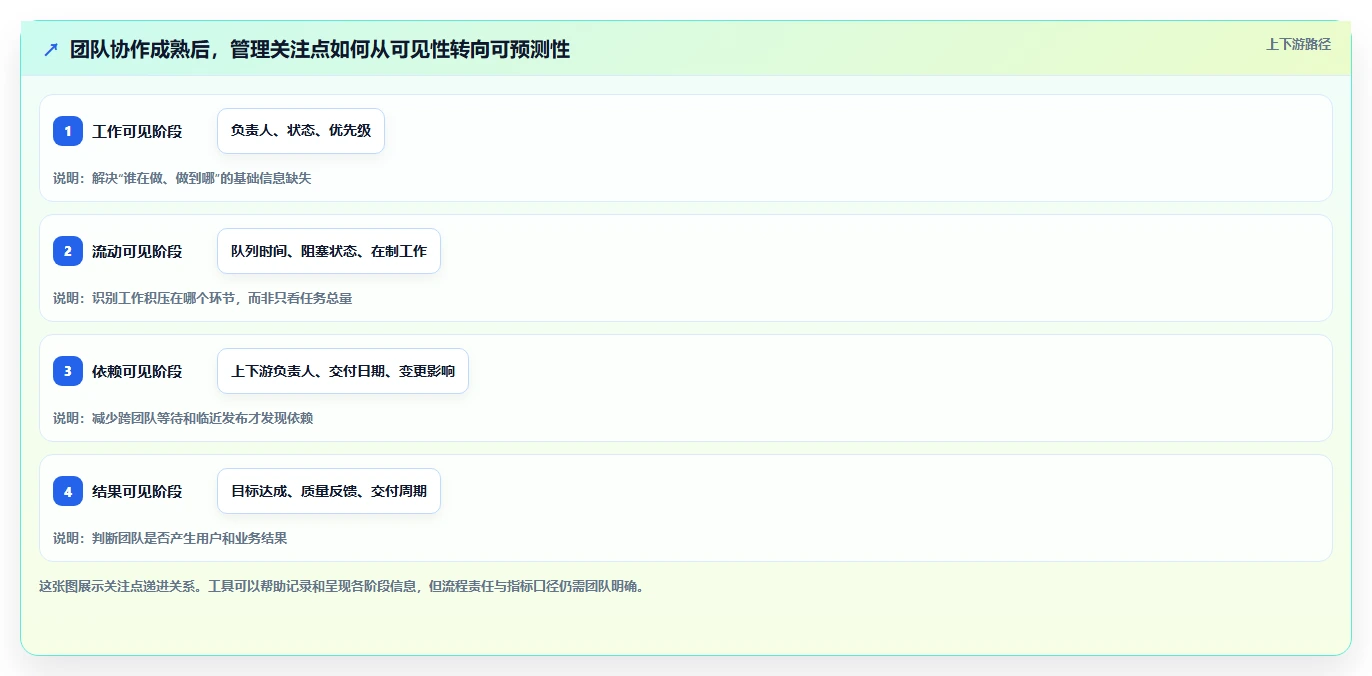
Task: Click the title 团队协作成熟后 heading text
Action: tap(320, 49)
